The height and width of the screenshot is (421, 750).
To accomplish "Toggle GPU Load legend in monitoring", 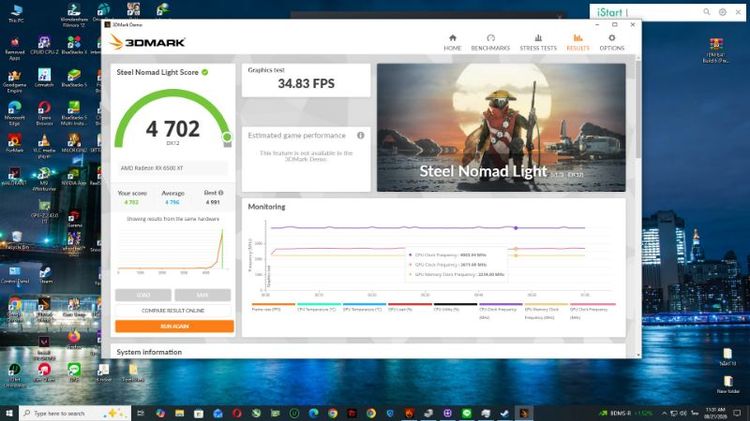I will coord(409,307).
